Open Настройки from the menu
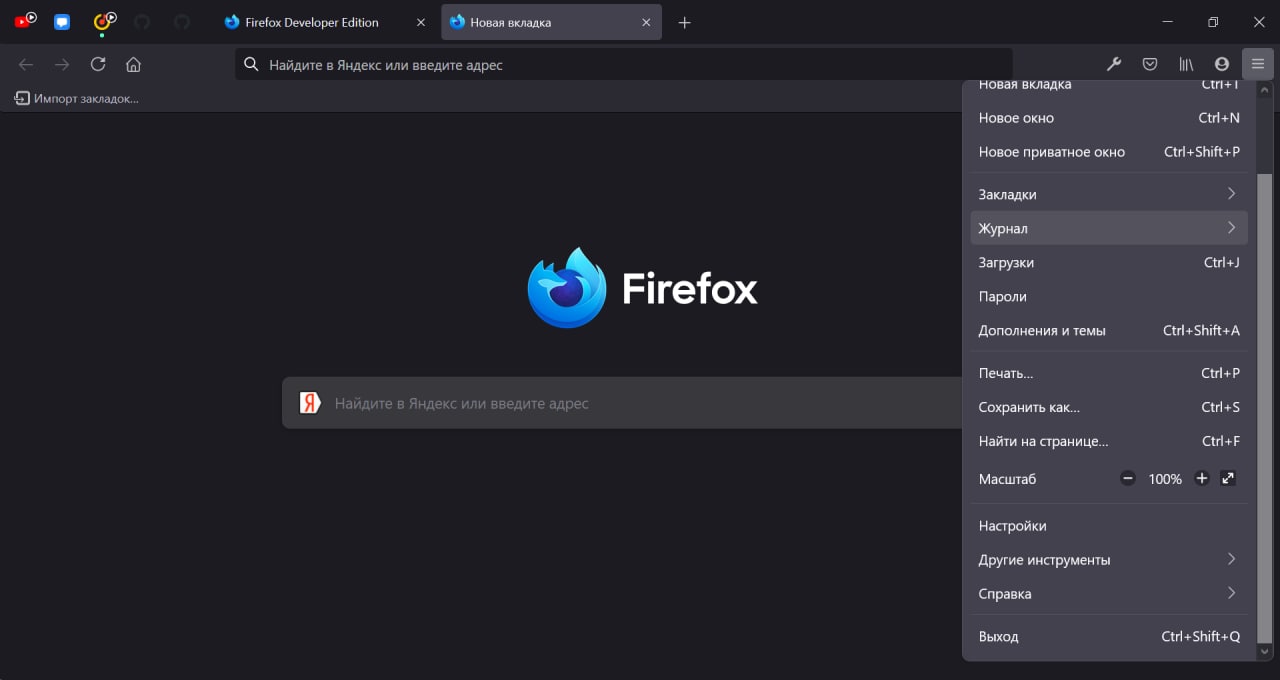This screenshot has width=1280, height=680. [1109, 526]
